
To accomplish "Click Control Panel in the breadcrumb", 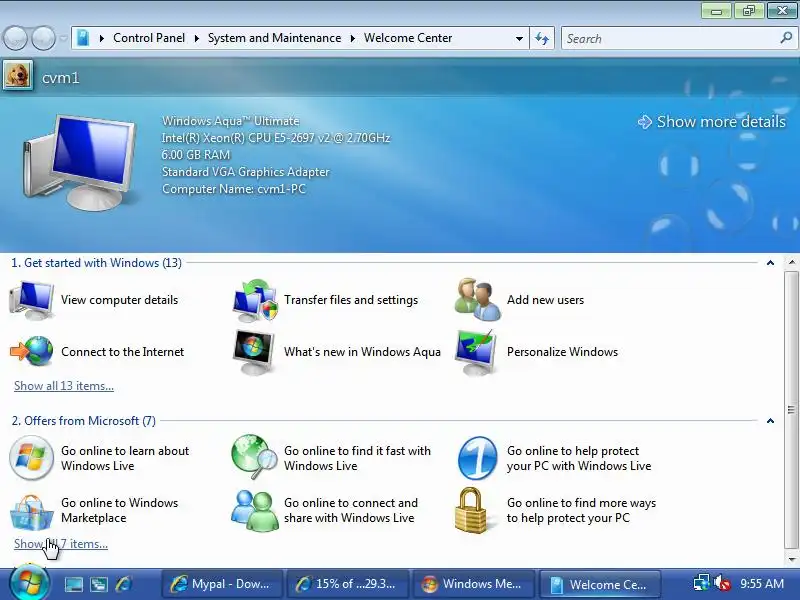I will pos(149,38).
